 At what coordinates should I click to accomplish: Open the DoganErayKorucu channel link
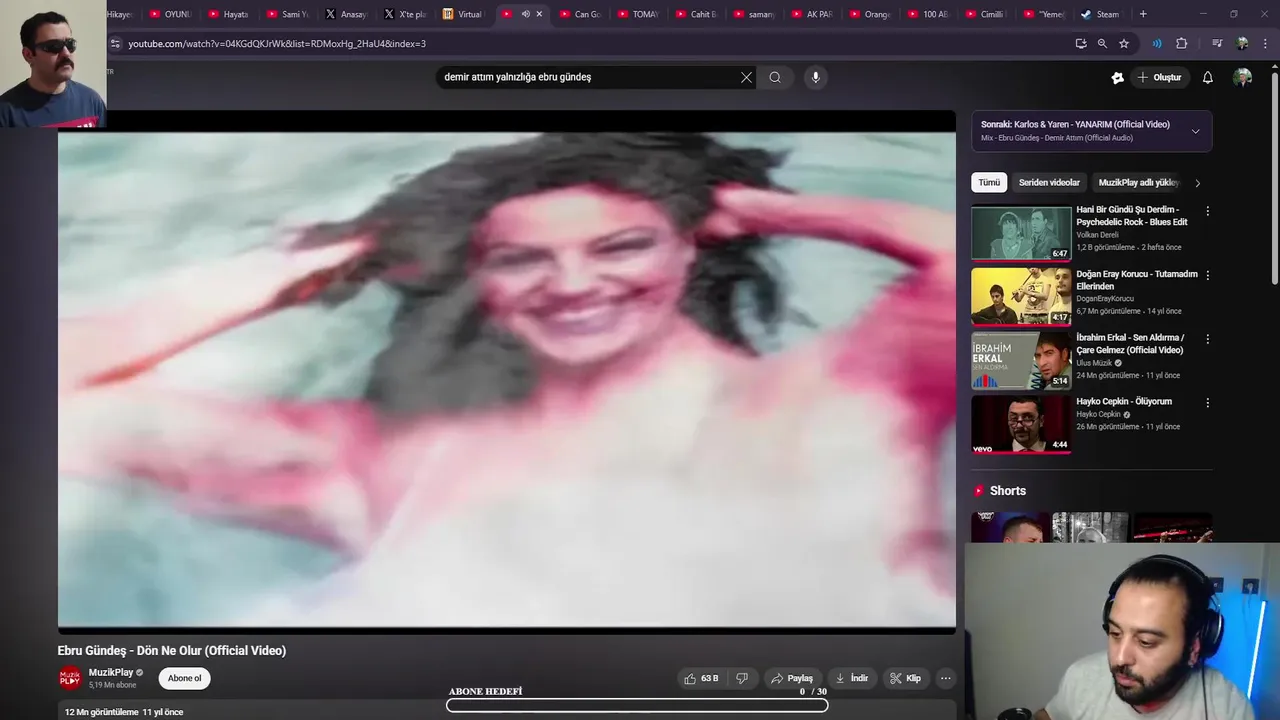point(1105,299)
